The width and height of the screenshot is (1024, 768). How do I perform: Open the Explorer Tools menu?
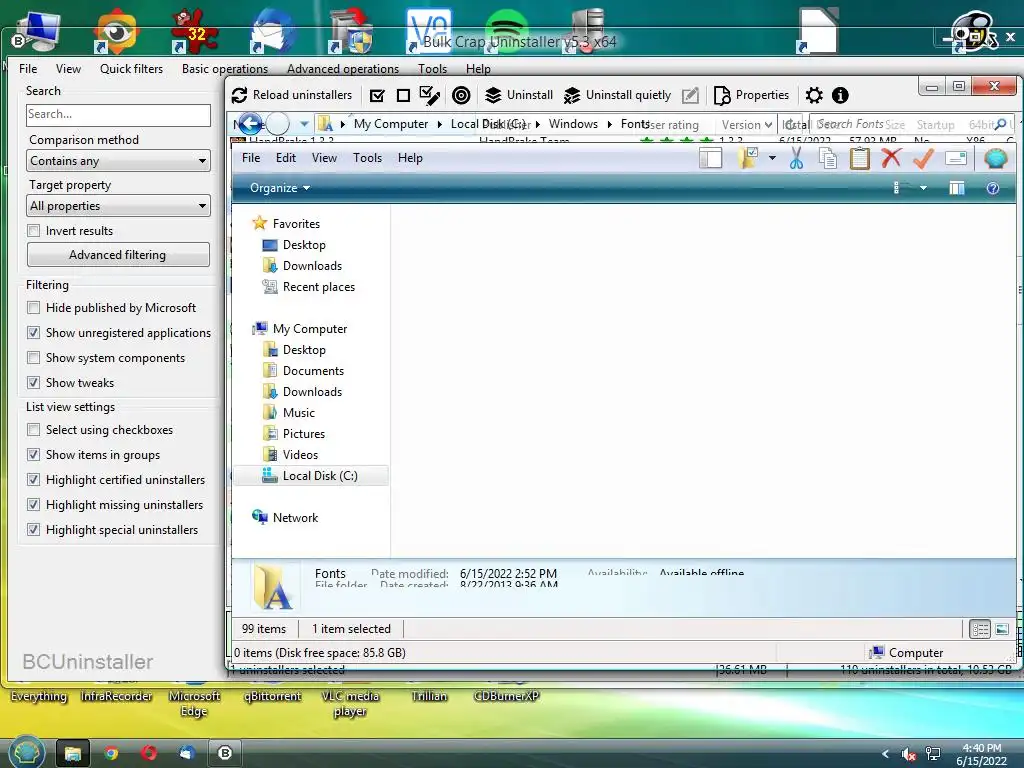(367, 158)
